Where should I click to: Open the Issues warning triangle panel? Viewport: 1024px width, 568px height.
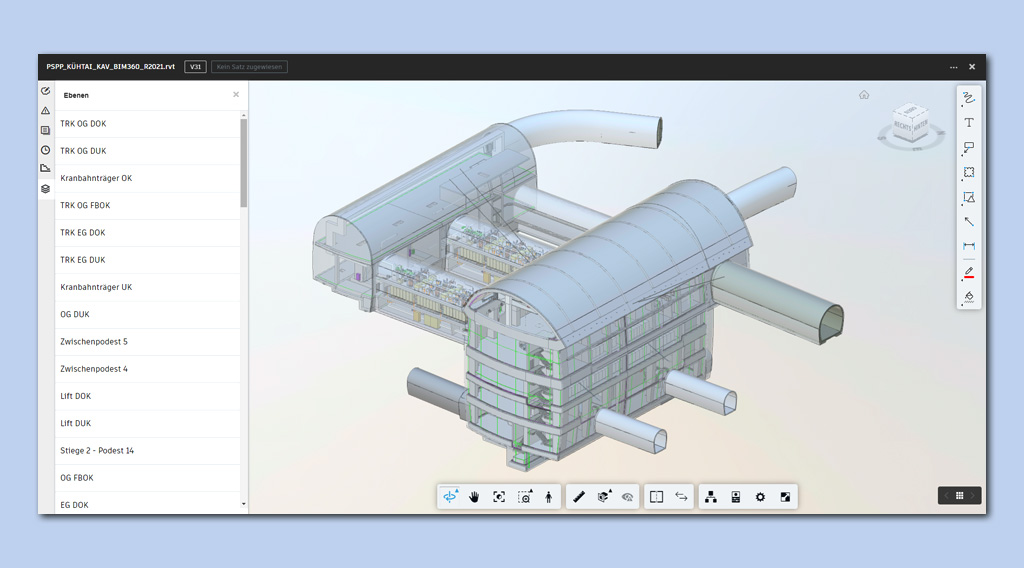(45, 110)
